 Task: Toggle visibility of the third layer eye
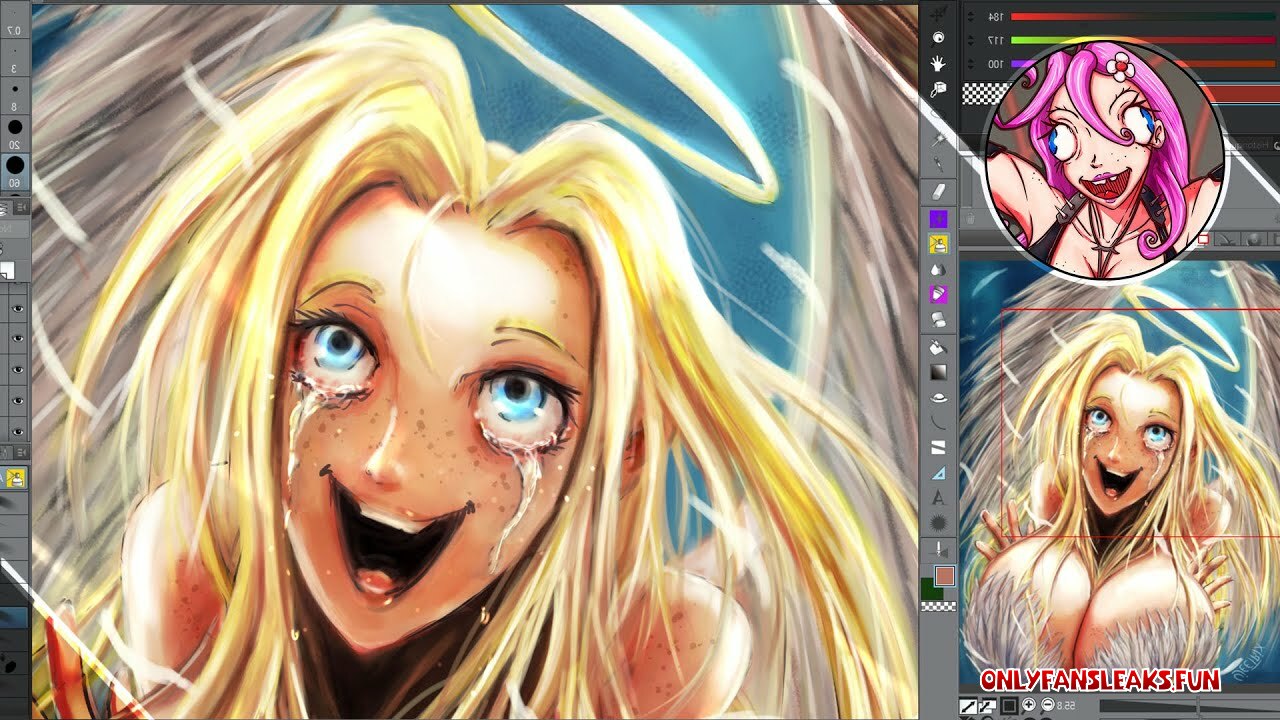[18, 369]
